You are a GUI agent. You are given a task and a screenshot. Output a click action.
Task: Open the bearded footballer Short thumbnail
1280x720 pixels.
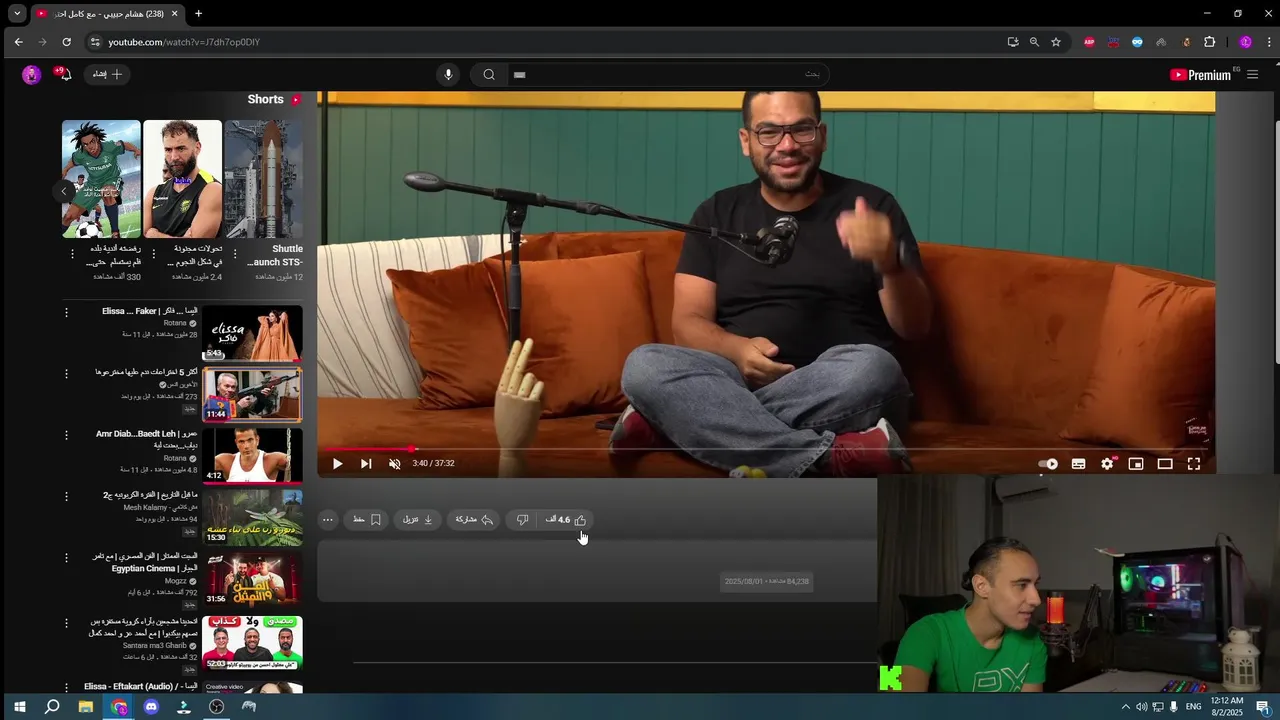click(x=182, y=179)
